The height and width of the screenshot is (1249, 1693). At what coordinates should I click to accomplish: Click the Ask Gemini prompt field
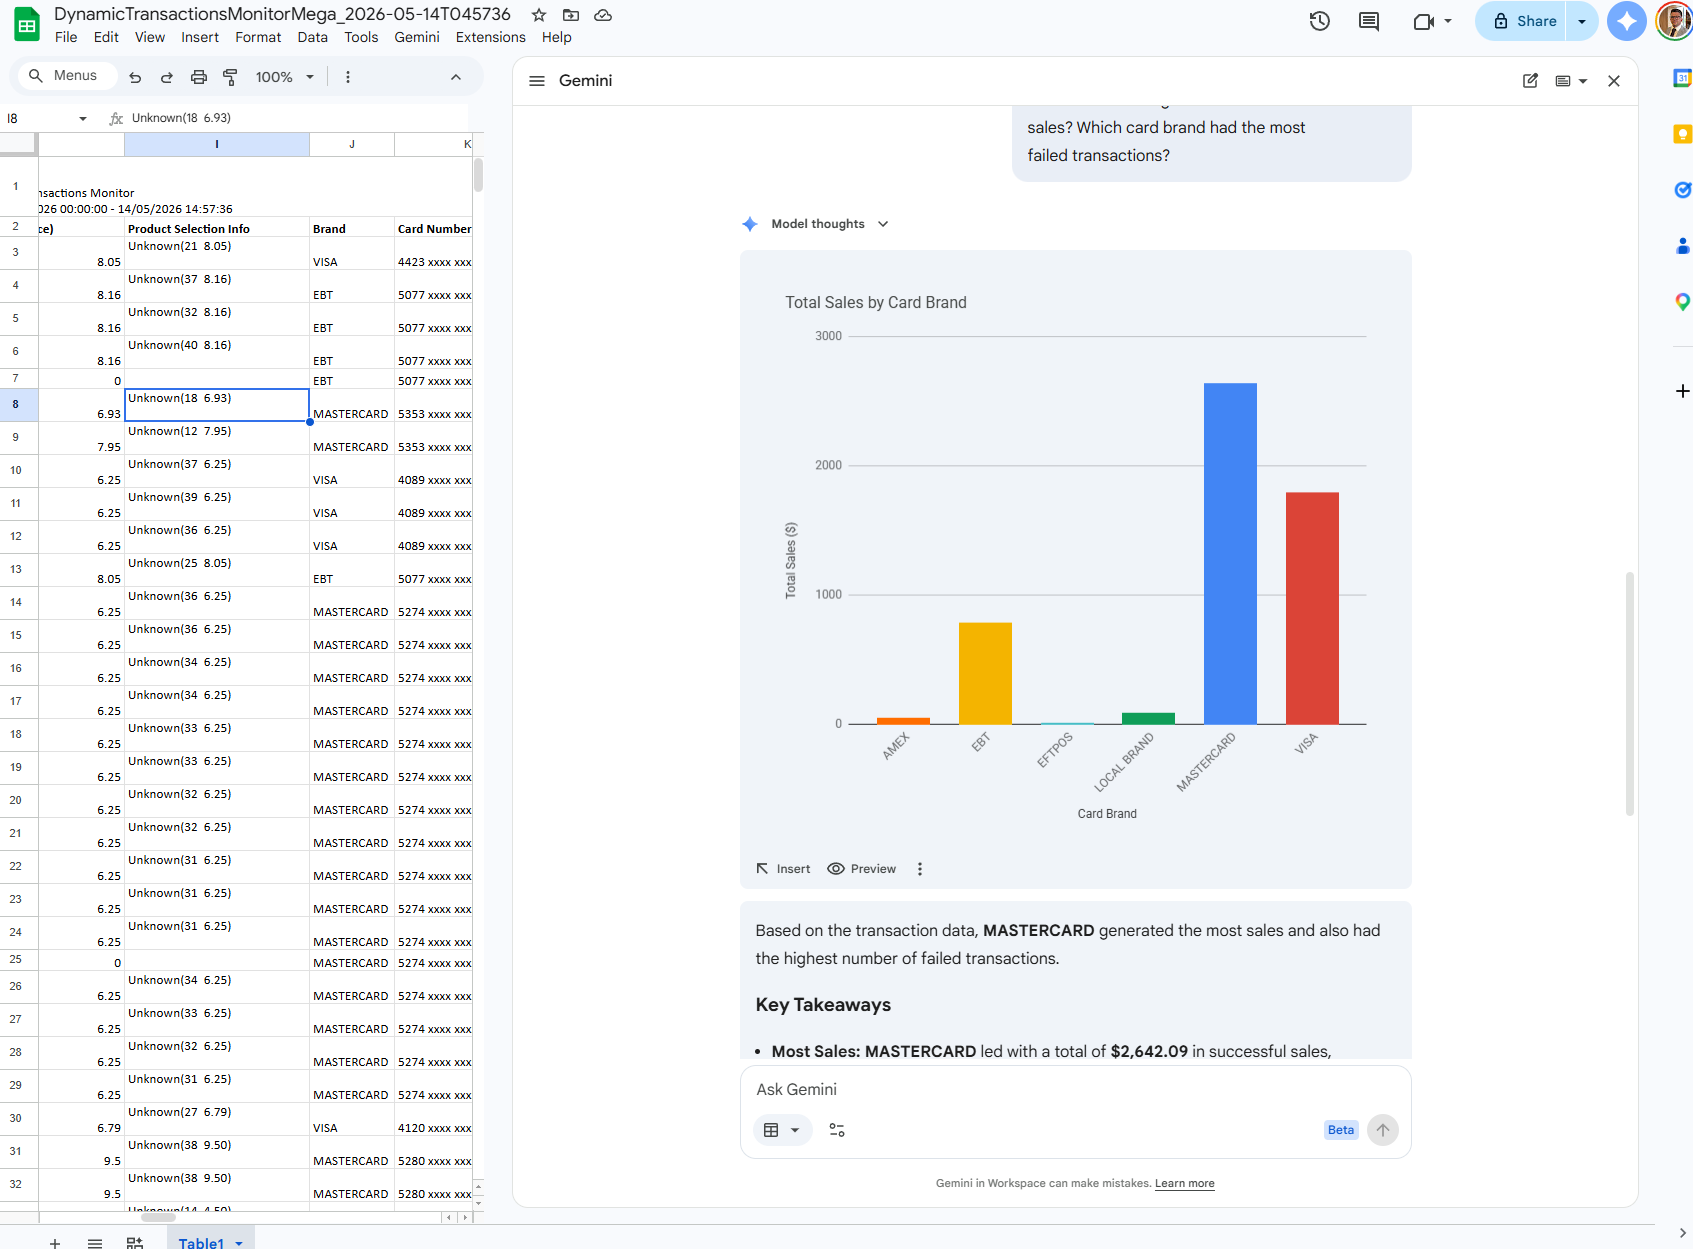coord(1075,1089)
